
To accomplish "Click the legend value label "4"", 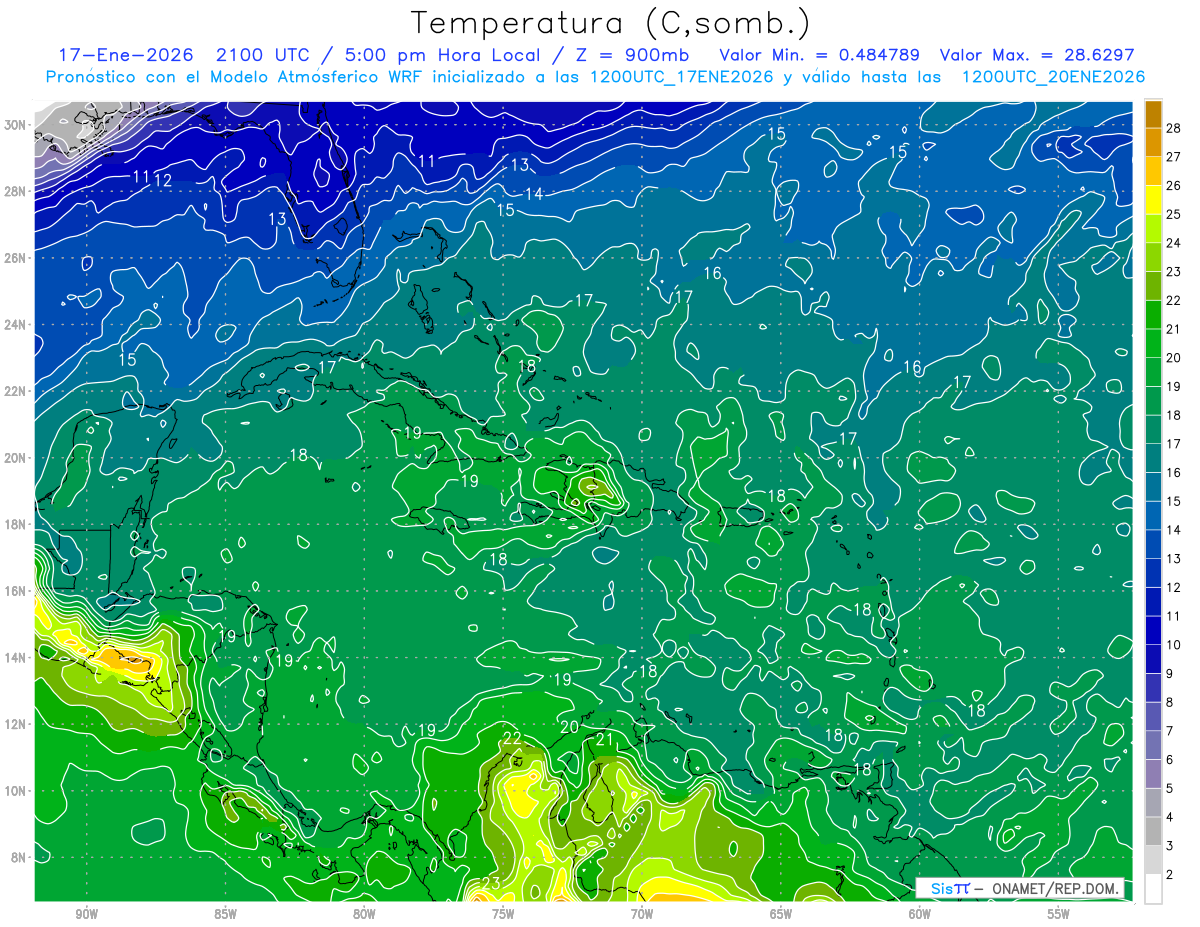I will [1170, 817].
